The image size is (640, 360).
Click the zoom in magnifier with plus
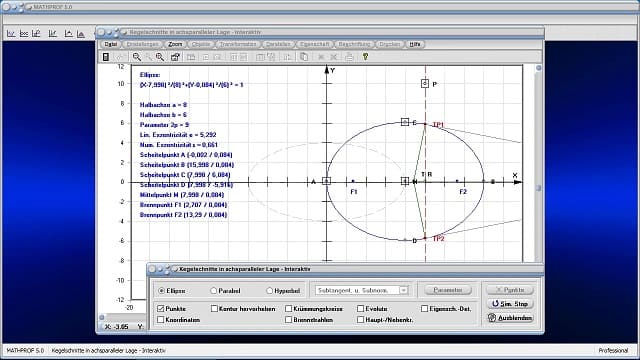pos(160,57)
